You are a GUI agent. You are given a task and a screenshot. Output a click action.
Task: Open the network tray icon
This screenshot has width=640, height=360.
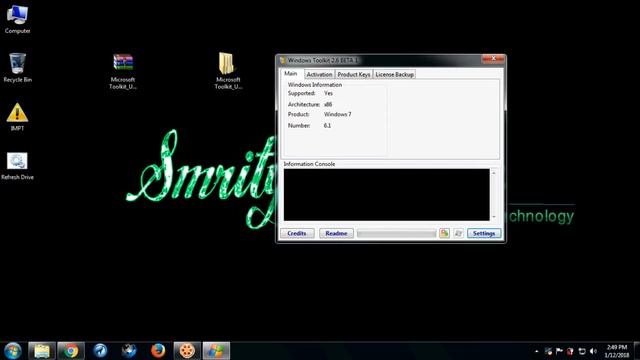(x=582, y=351)
